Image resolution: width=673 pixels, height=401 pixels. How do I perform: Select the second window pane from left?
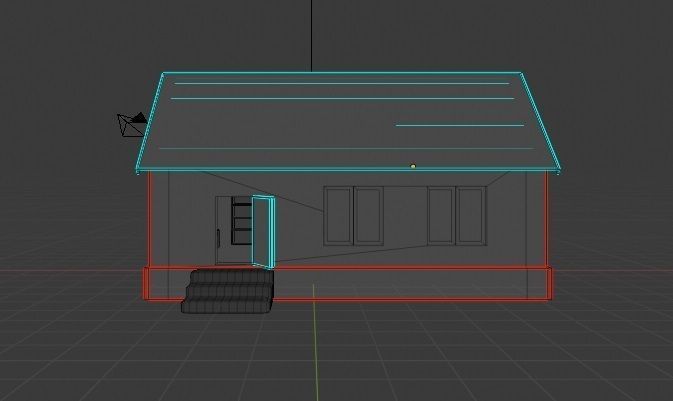tap(369, 216)
